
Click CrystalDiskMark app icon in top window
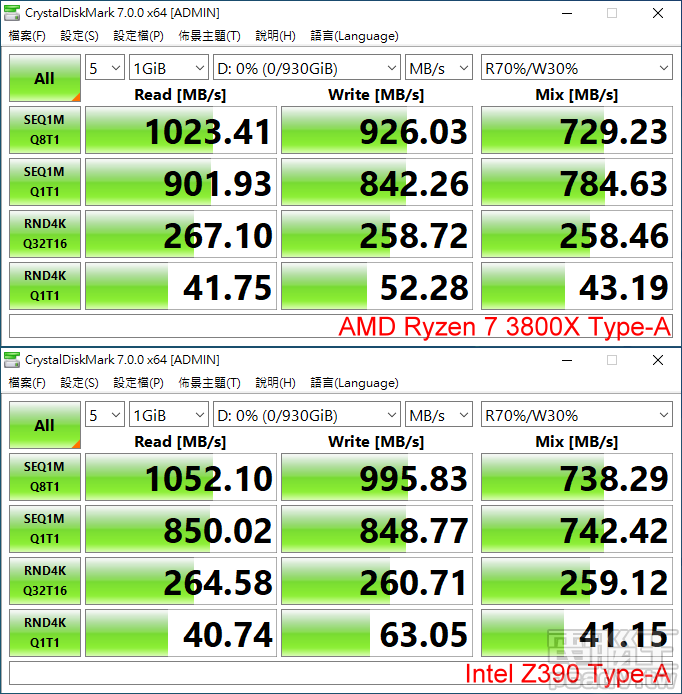[x=12, y=13]
